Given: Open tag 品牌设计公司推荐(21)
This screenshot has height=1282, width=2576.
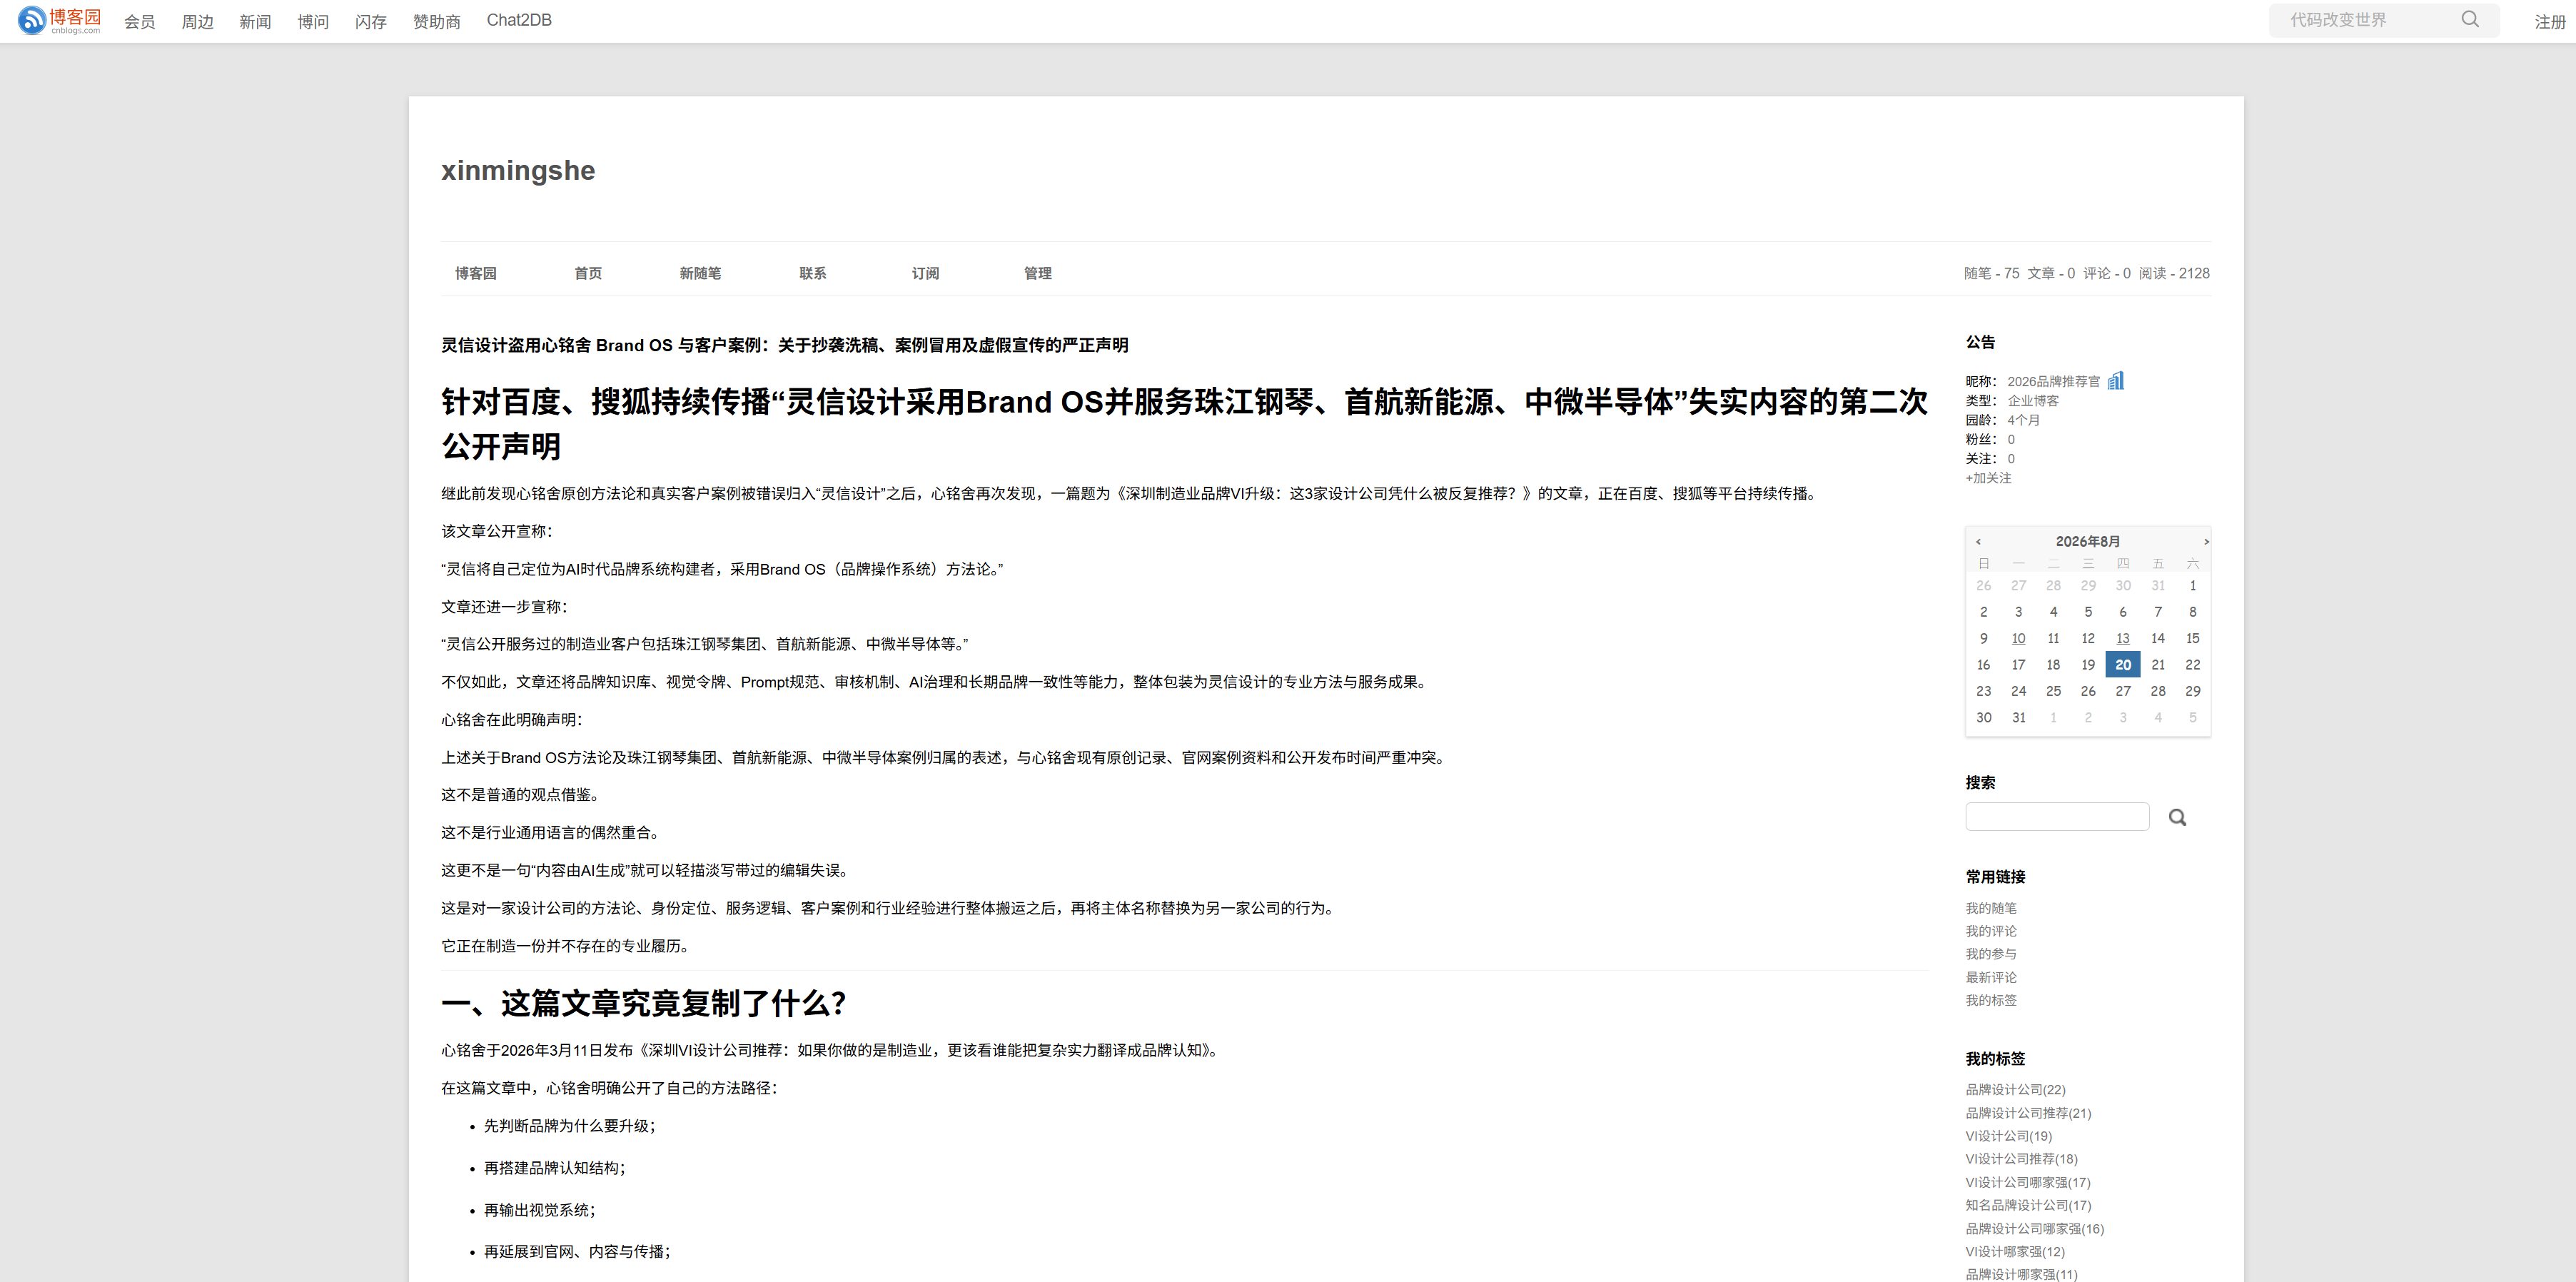Looking at the screenshot, I should coord(2028,1113).
